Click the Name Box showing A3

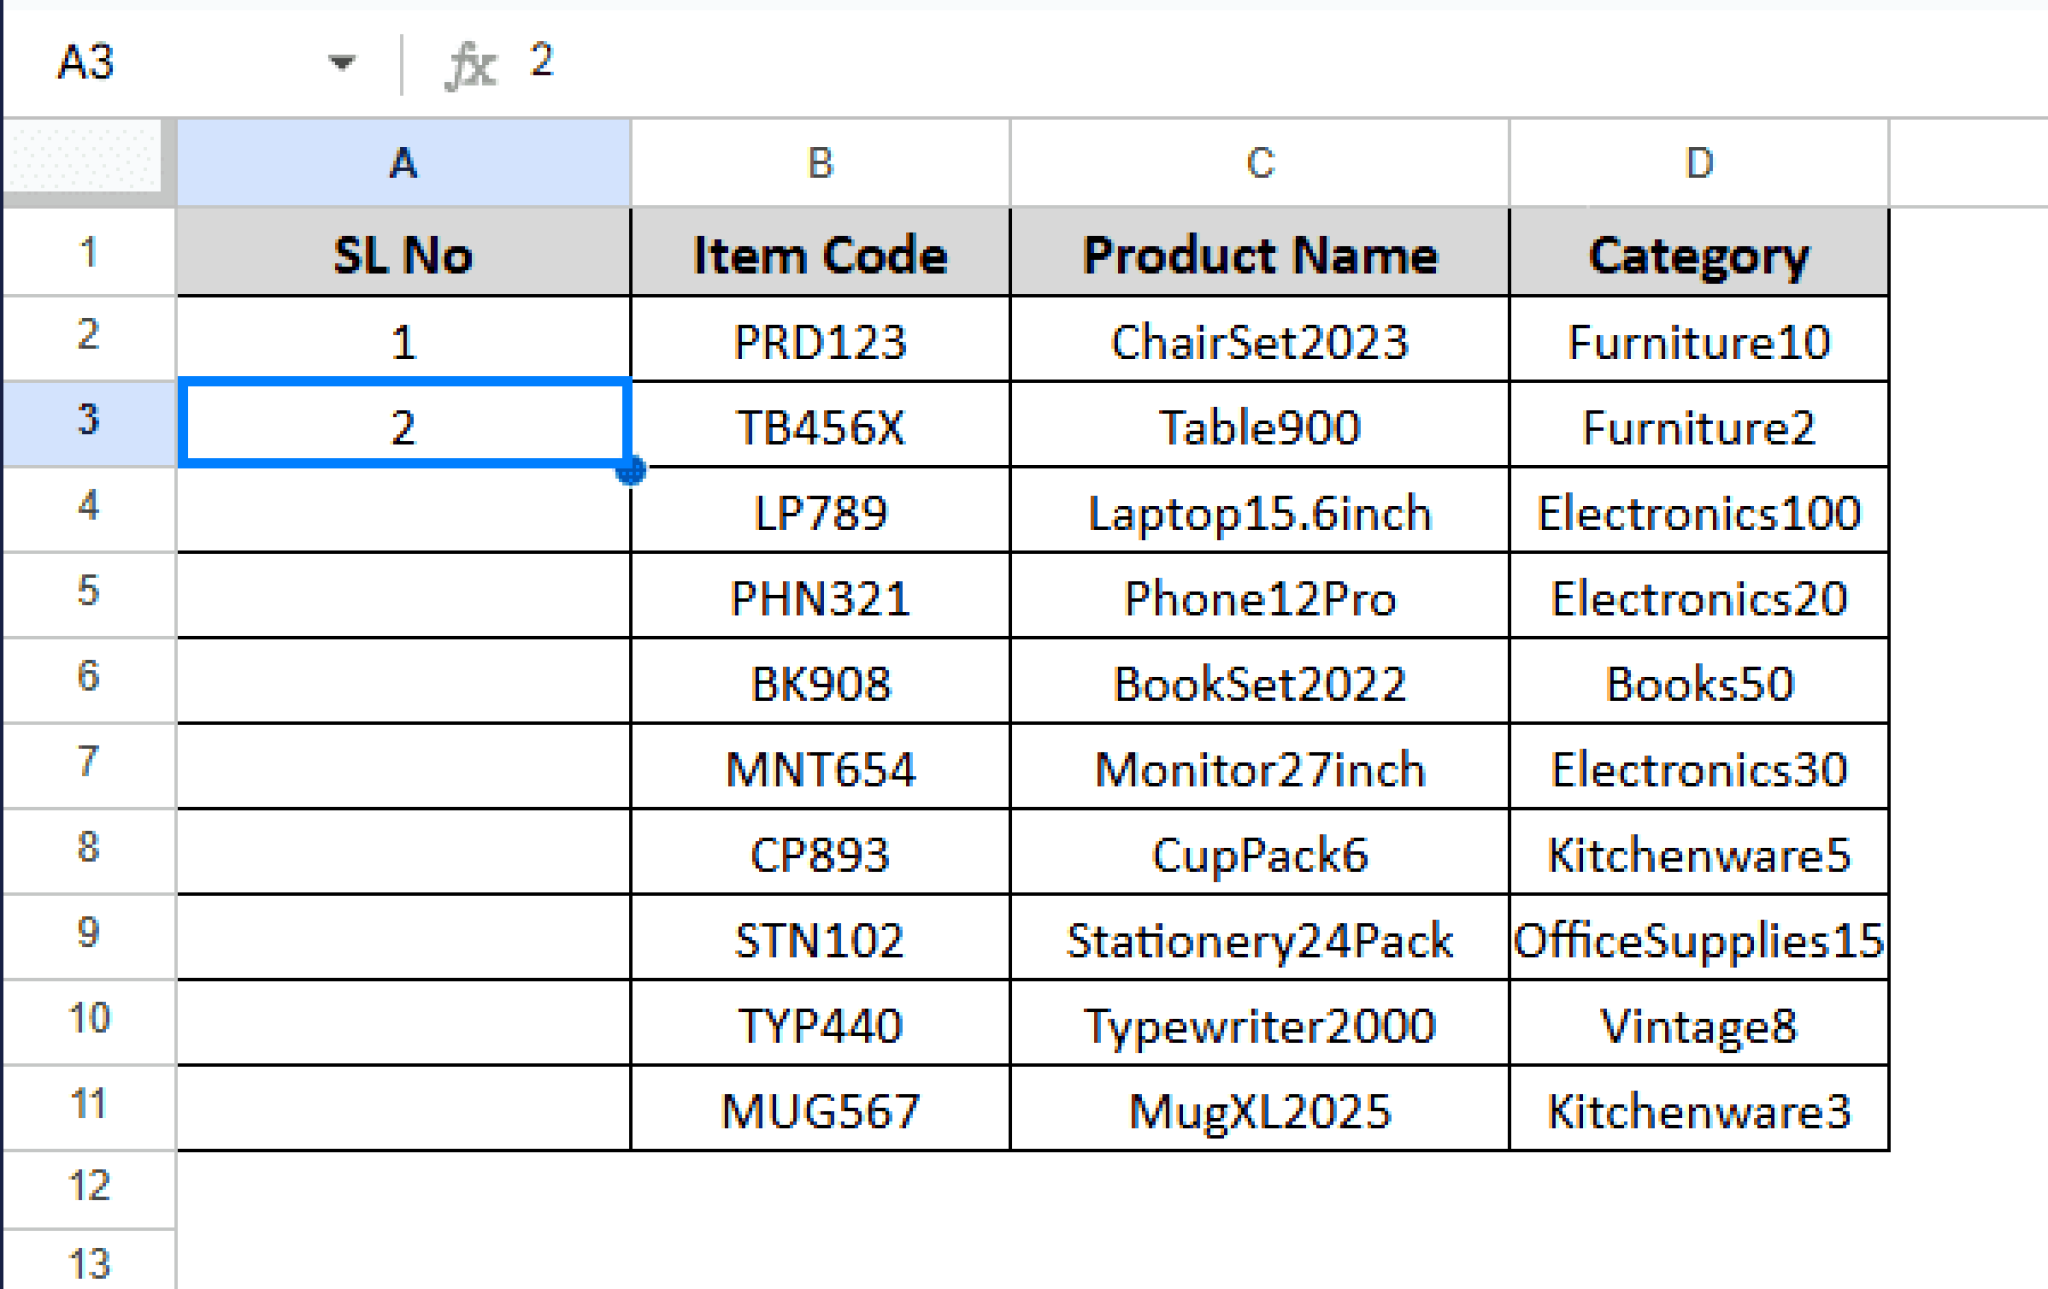[x=90, y=63]
